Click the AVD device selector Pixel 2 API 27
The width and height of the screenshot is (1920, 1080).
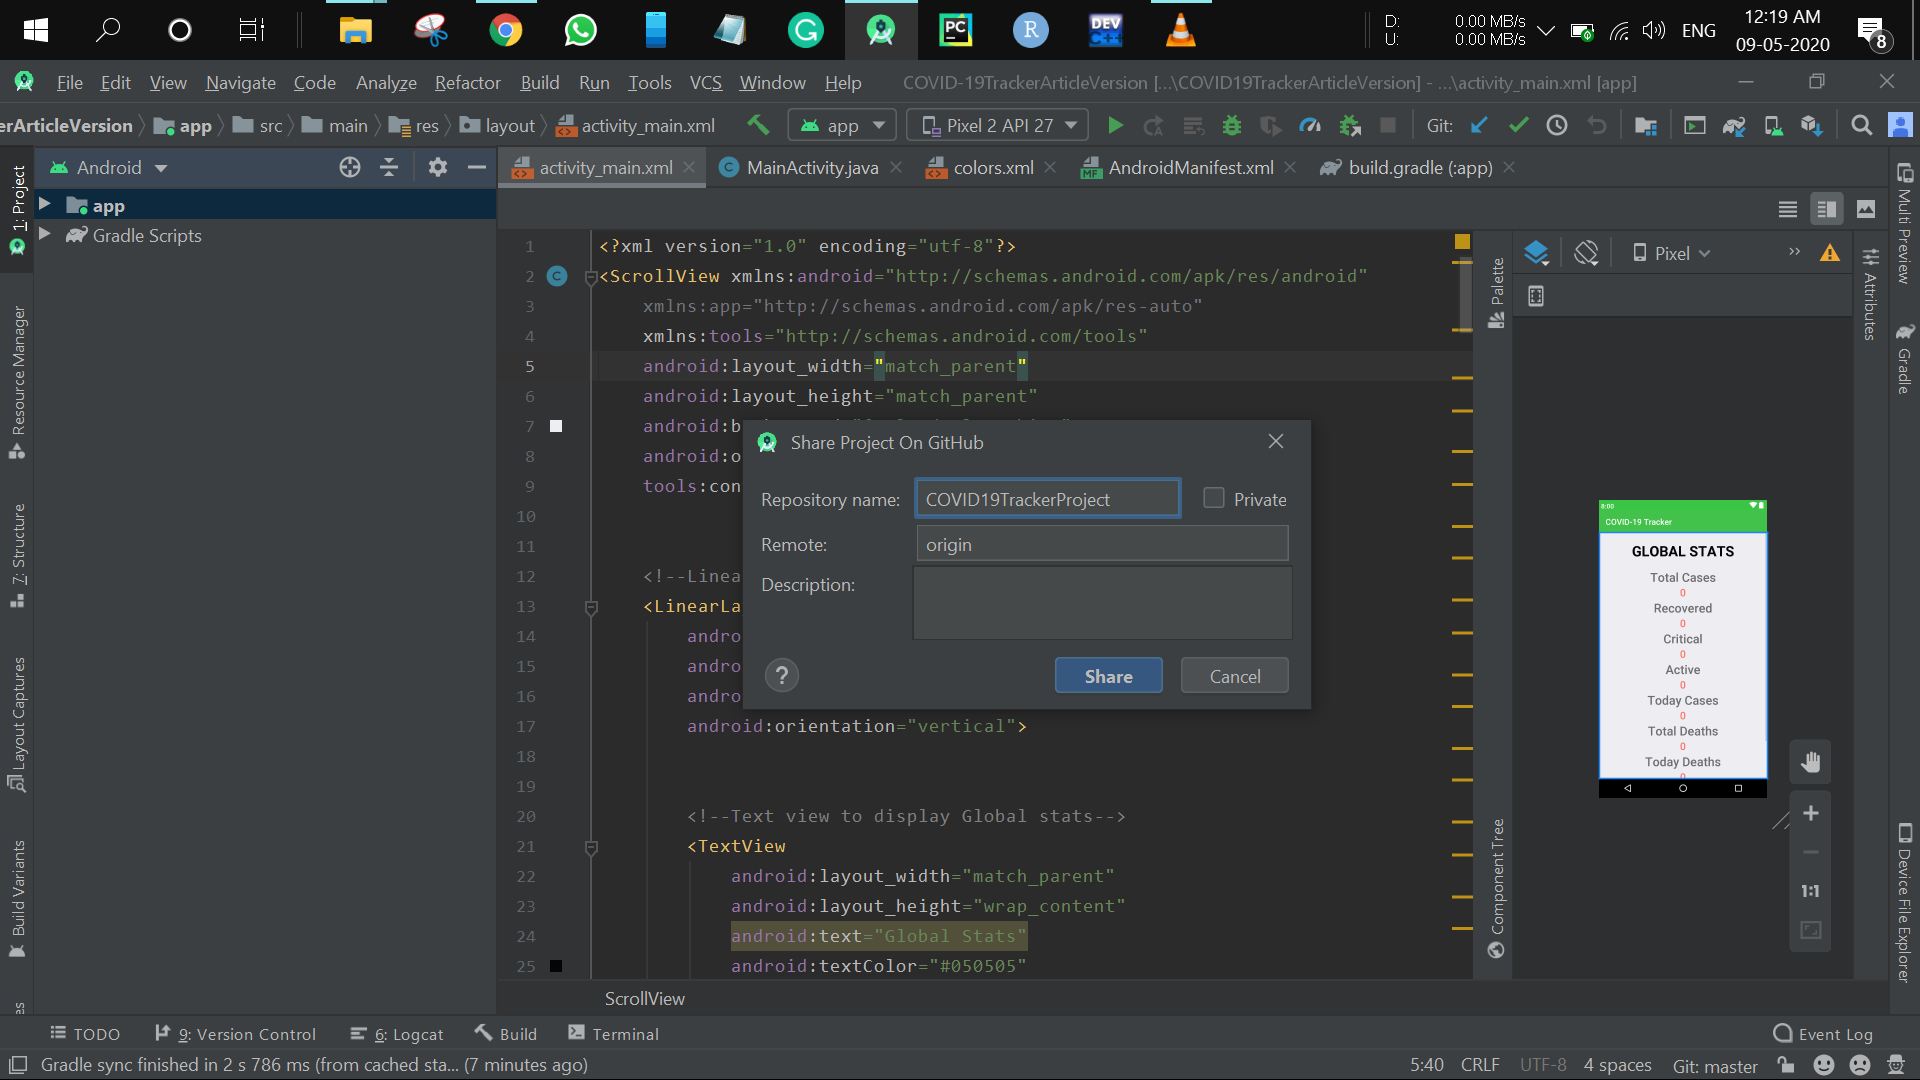tap(997, 124)
